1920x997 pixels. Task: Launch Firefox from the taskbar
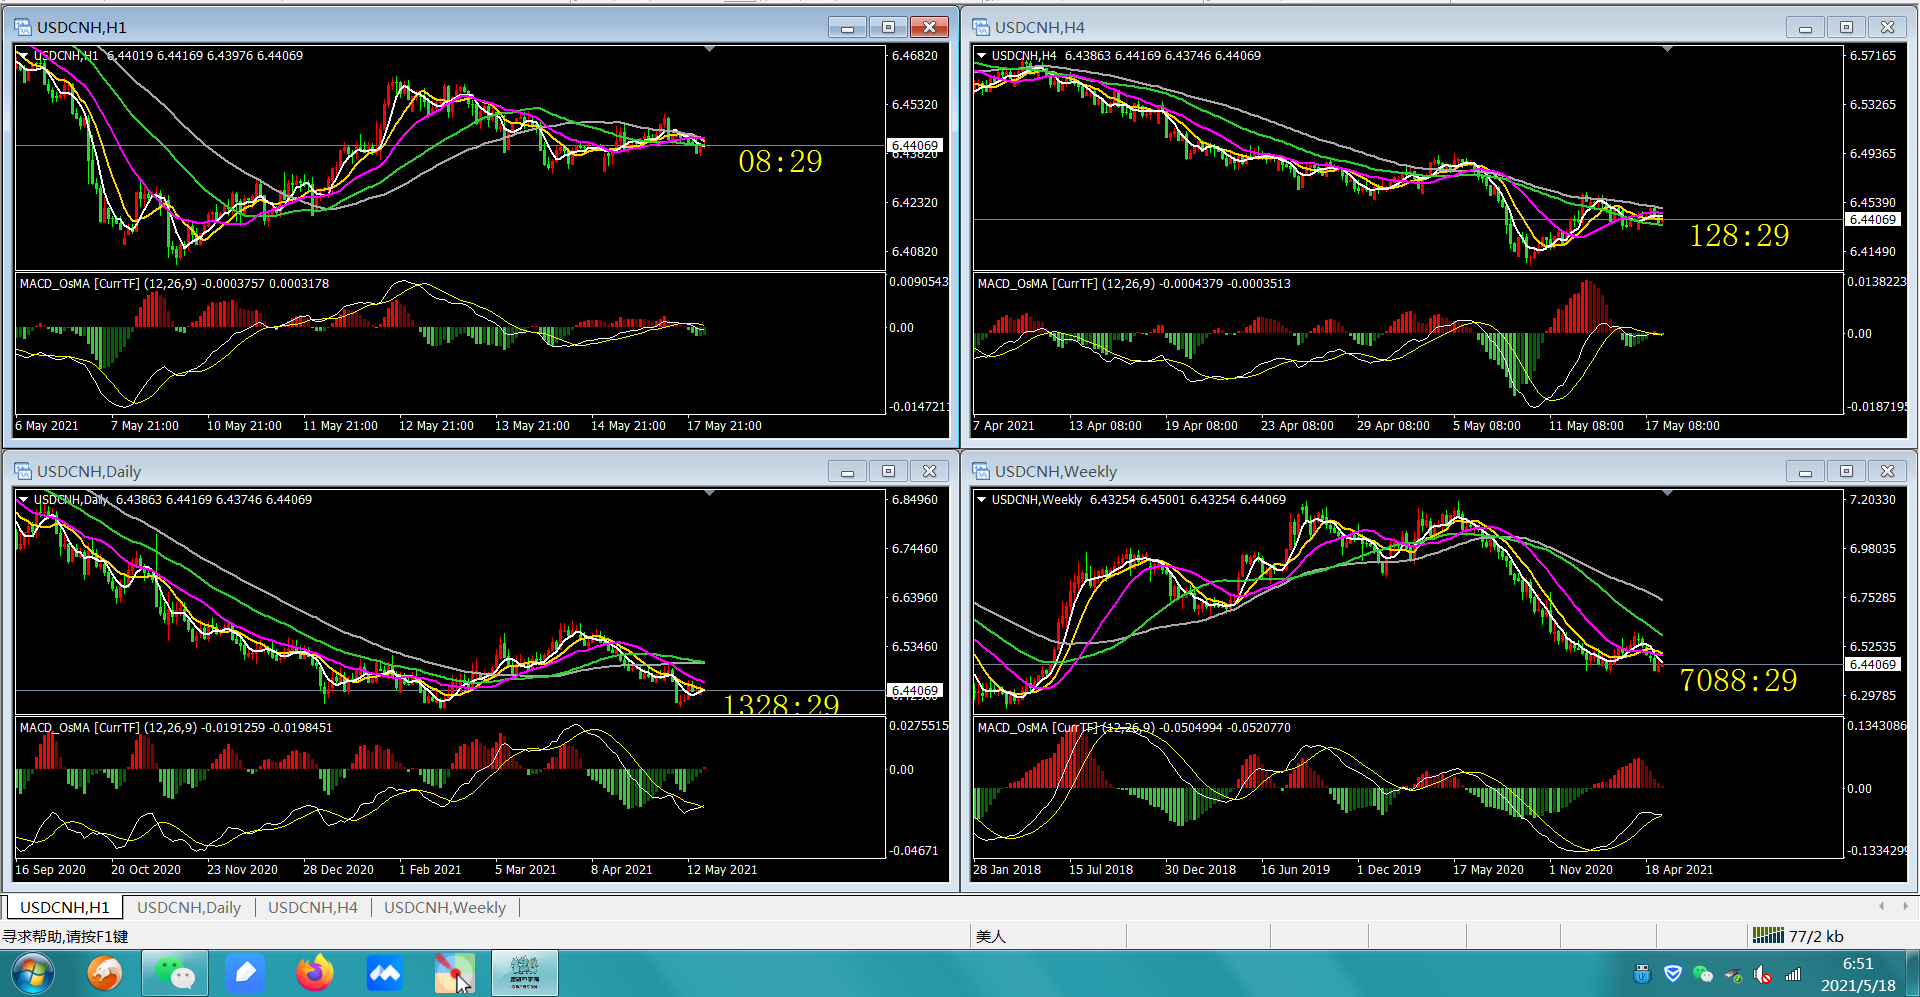coord(315,973)
